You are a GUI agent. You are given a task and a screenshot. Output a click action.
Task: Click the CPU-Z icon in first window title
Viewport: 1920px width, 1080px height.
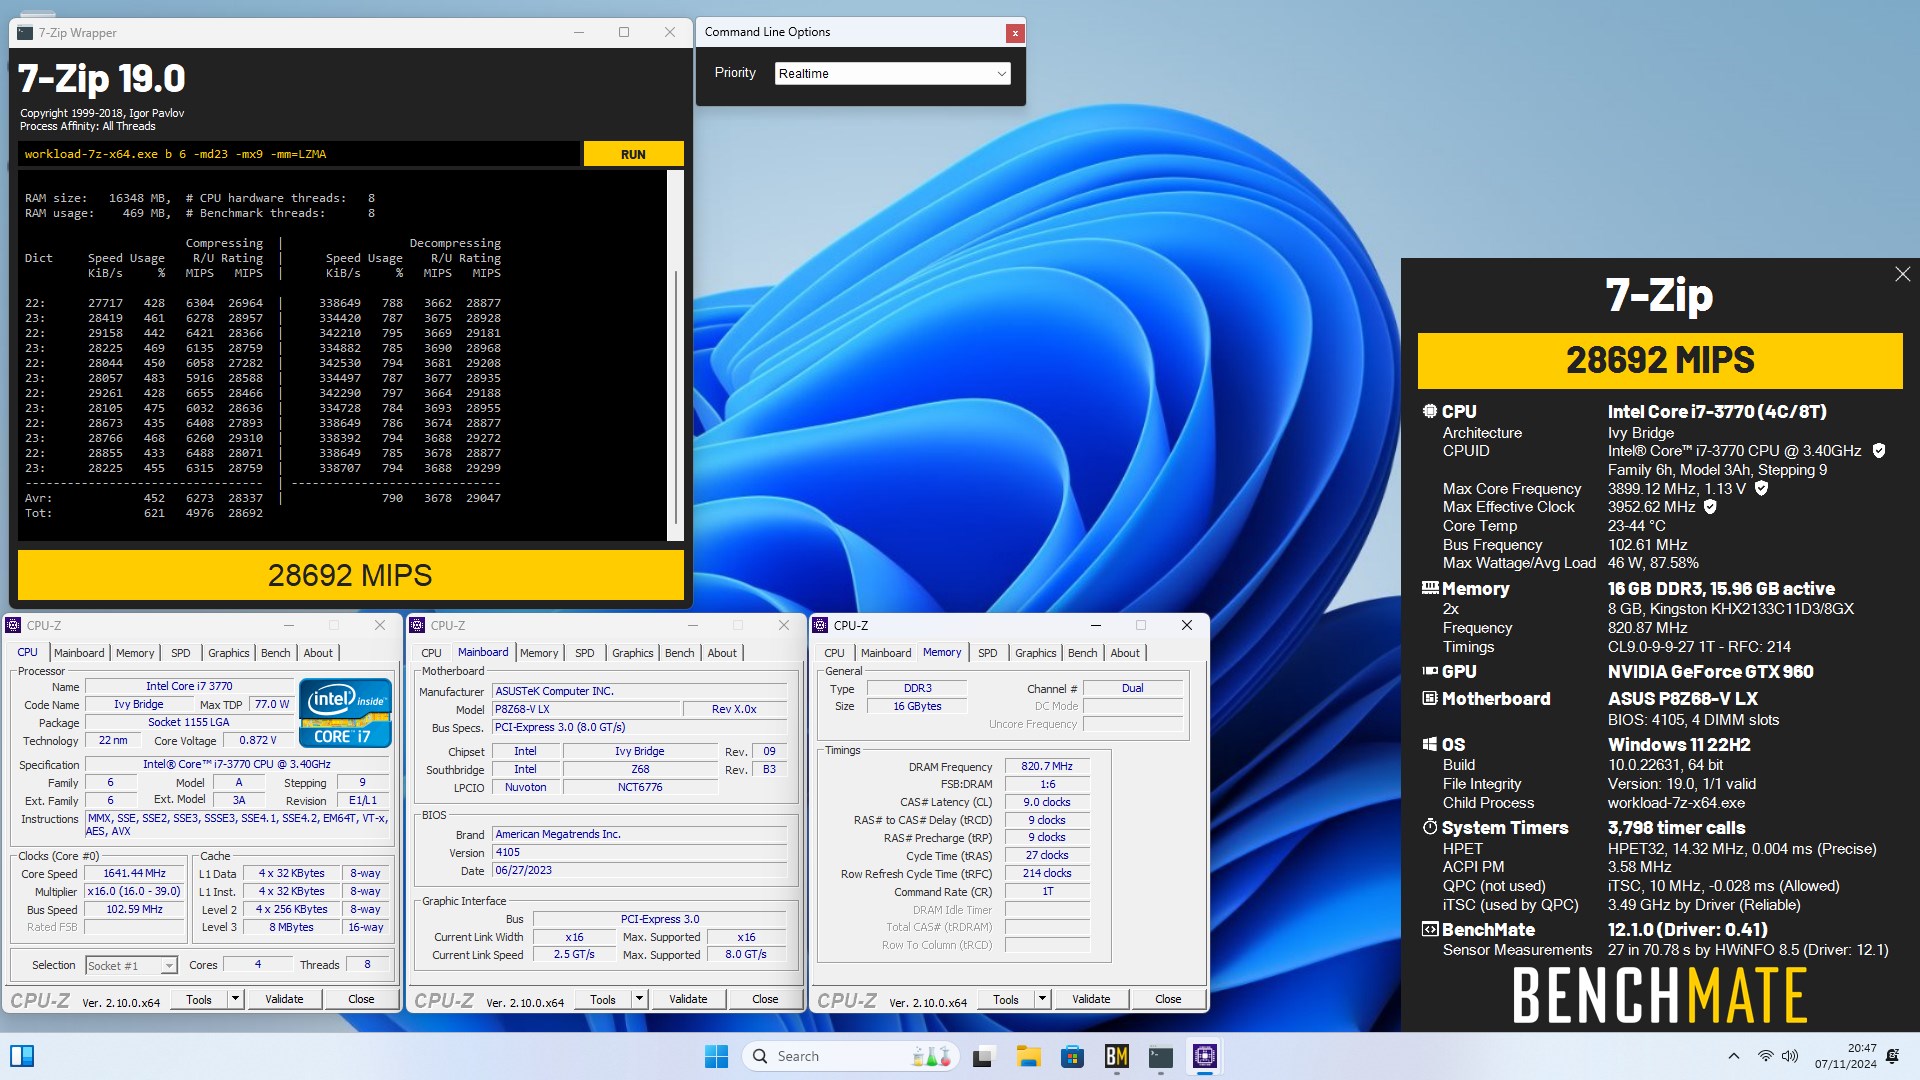(x=14, y=625)
